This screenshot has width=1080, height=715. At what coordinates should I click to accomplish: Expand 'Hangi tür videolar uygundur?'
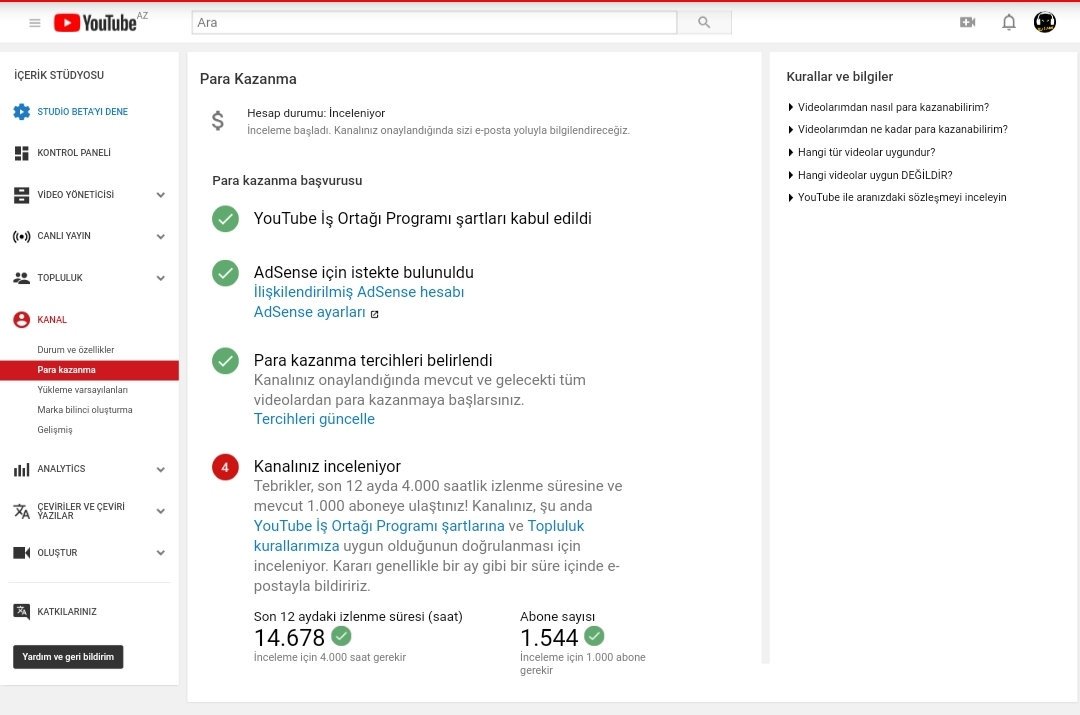[x=862, y=152]
